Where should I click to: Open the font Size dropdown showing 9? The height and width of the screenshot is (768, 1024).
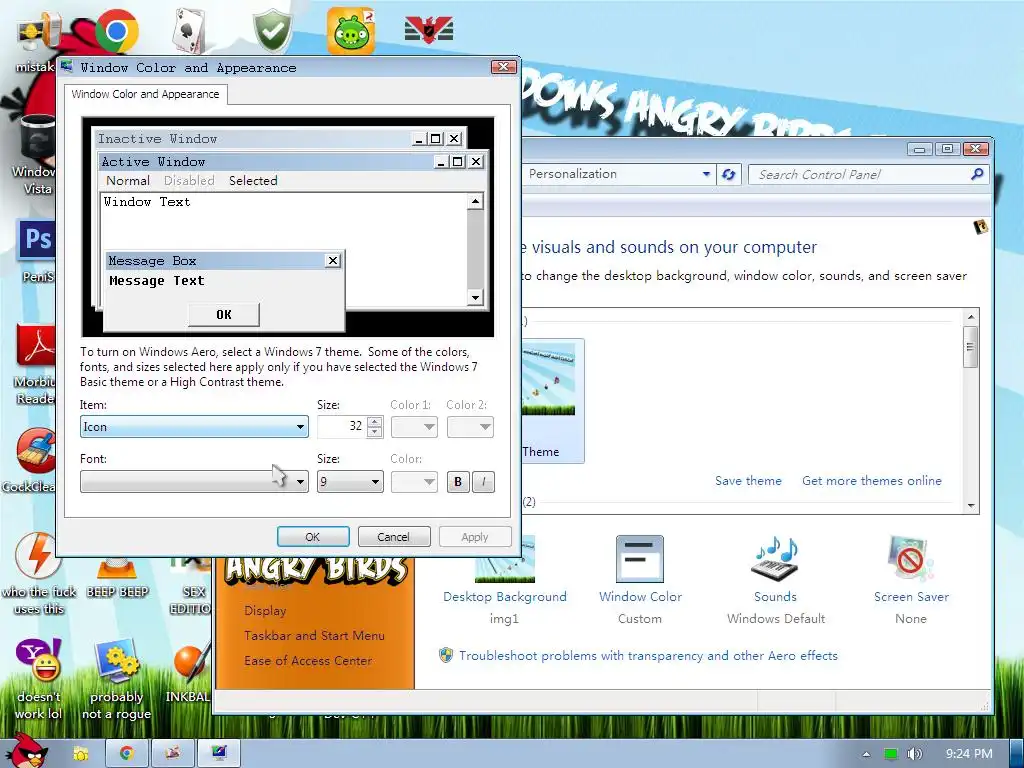[x=350, y=482]
